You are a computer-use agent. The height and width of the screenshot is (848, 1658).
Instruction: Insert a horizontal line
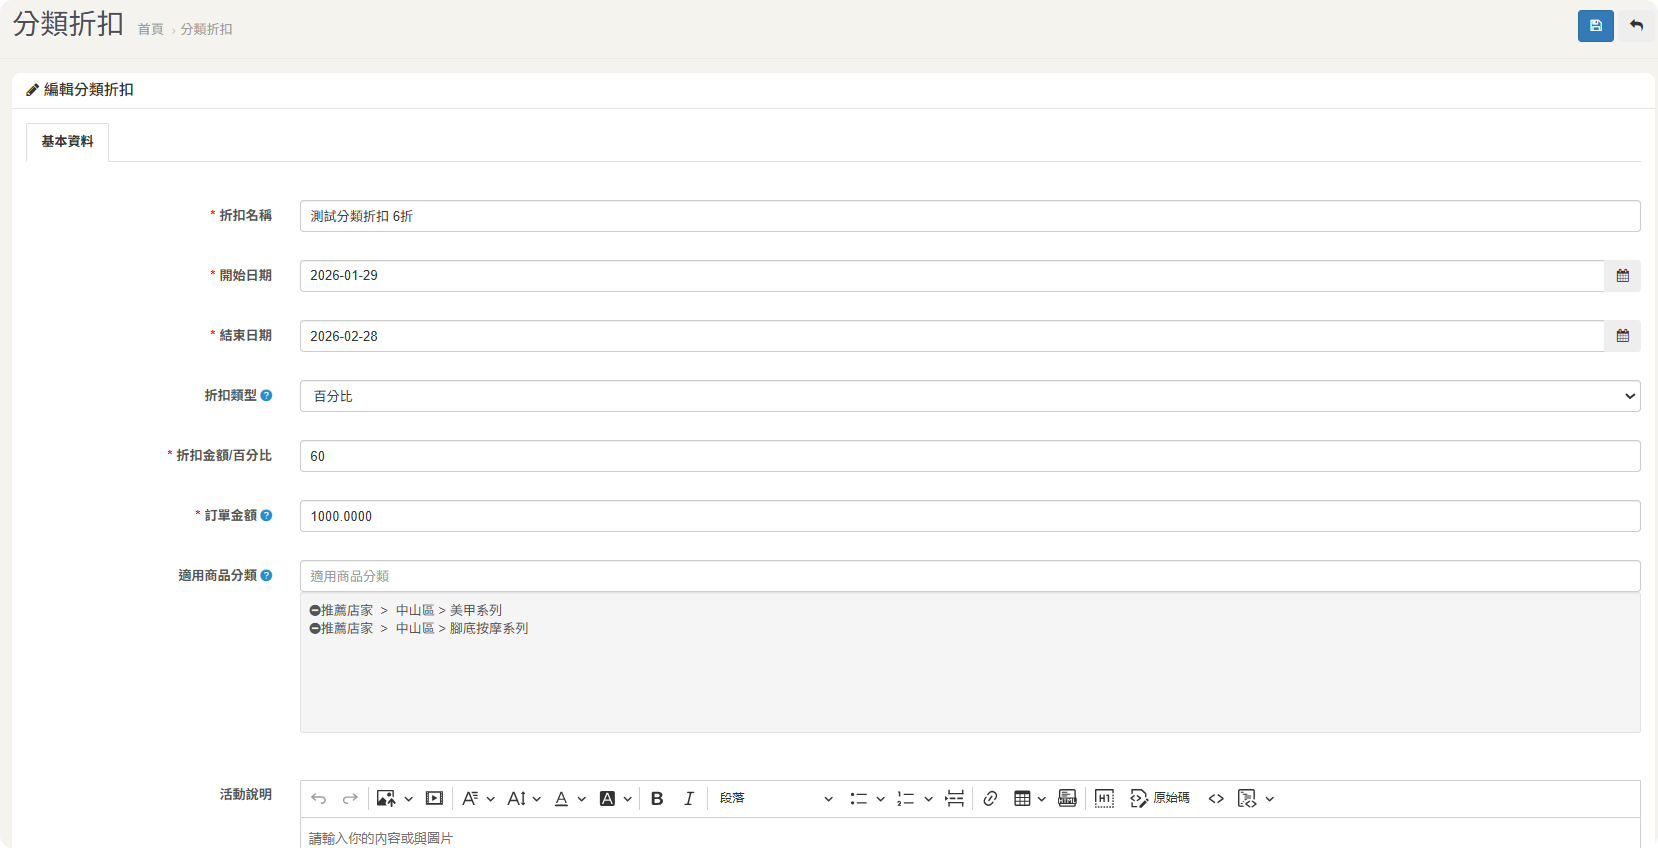(955, 798)
